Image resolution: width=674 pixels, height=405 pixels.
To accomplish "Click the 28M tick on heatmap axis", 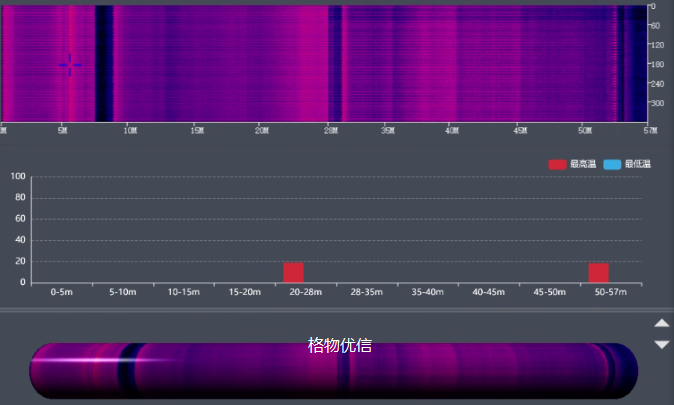I will [x=331, y=130].
